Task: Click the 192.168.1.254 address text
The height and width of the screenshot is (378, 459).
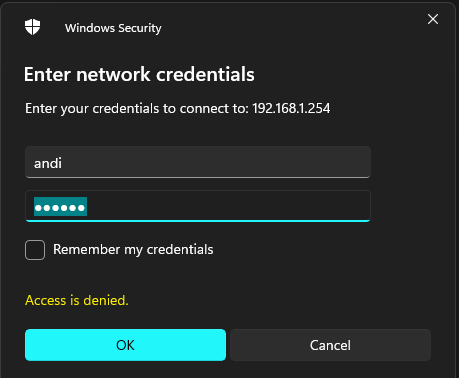Action: coord(291,108)
